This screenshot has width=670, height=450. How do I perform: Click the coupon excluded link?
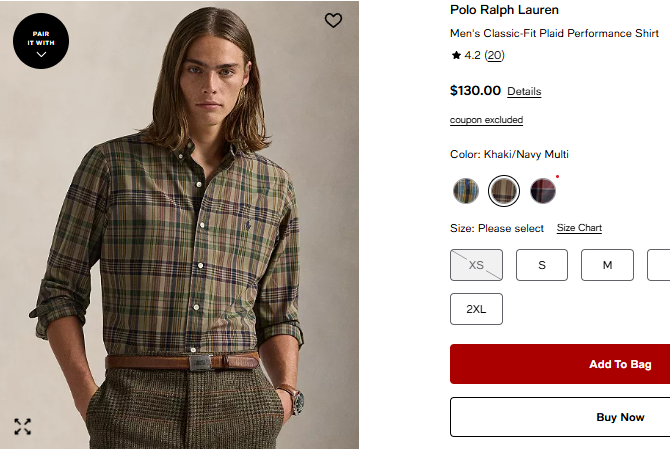point(486,120)
